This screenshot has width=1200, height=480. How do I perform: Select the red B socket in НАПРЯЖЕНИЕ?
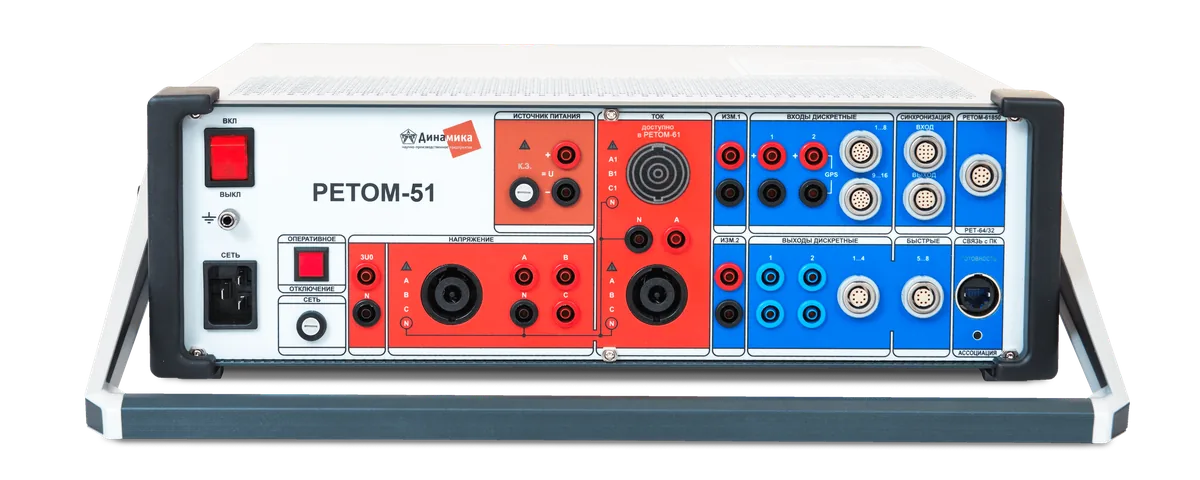[x=566, y=277]
